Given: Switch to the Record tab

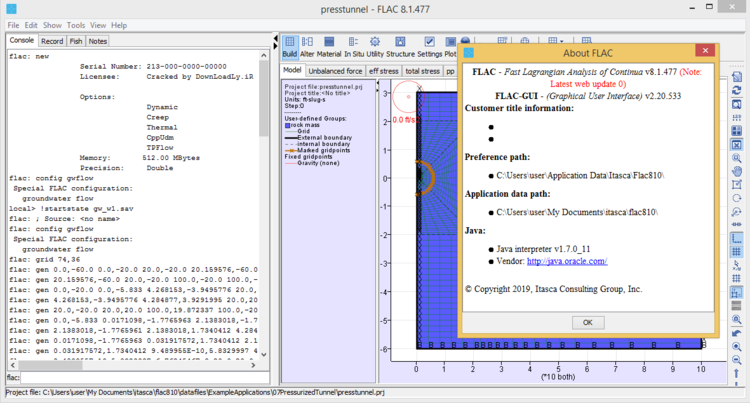Looking at the screenshot, I should point(53,41).
